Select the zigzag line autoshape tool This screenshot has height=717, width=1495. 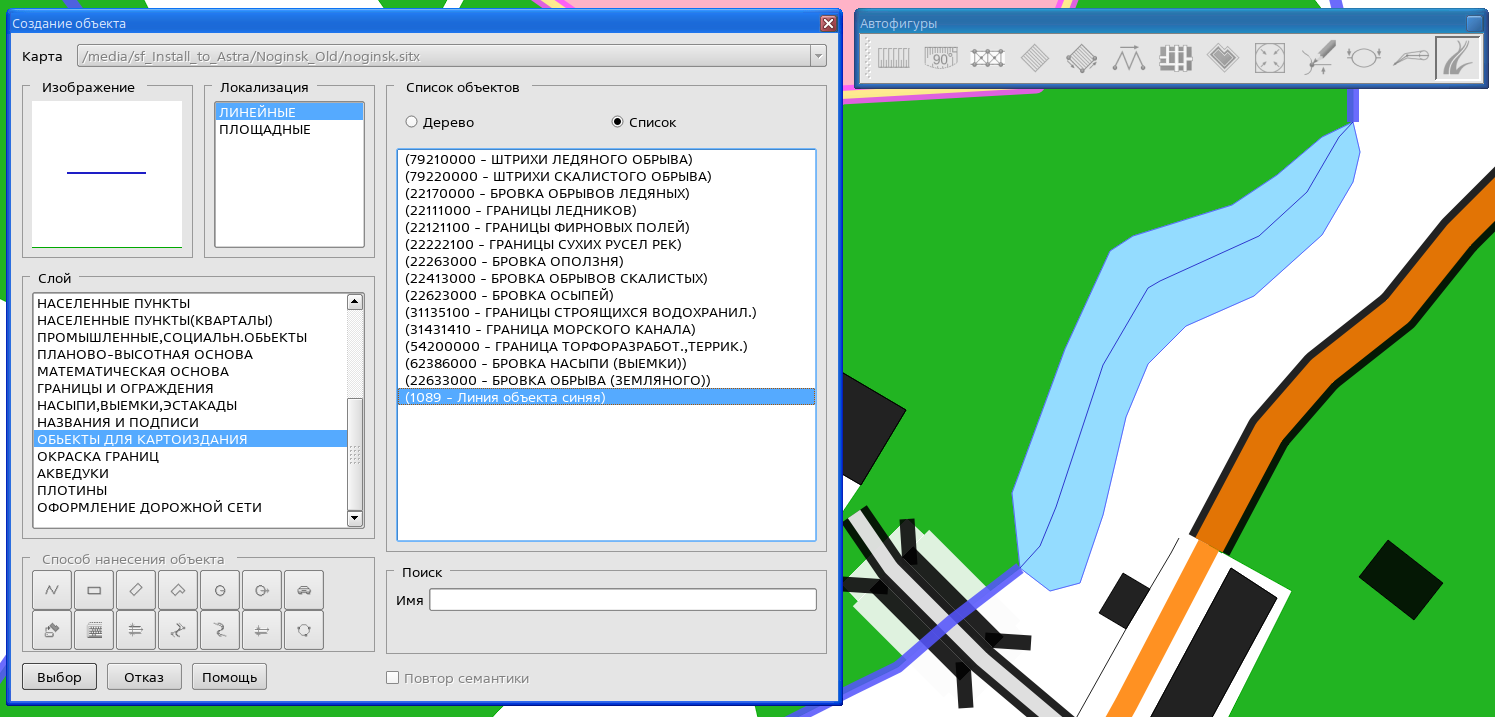tap(1129, 58)
